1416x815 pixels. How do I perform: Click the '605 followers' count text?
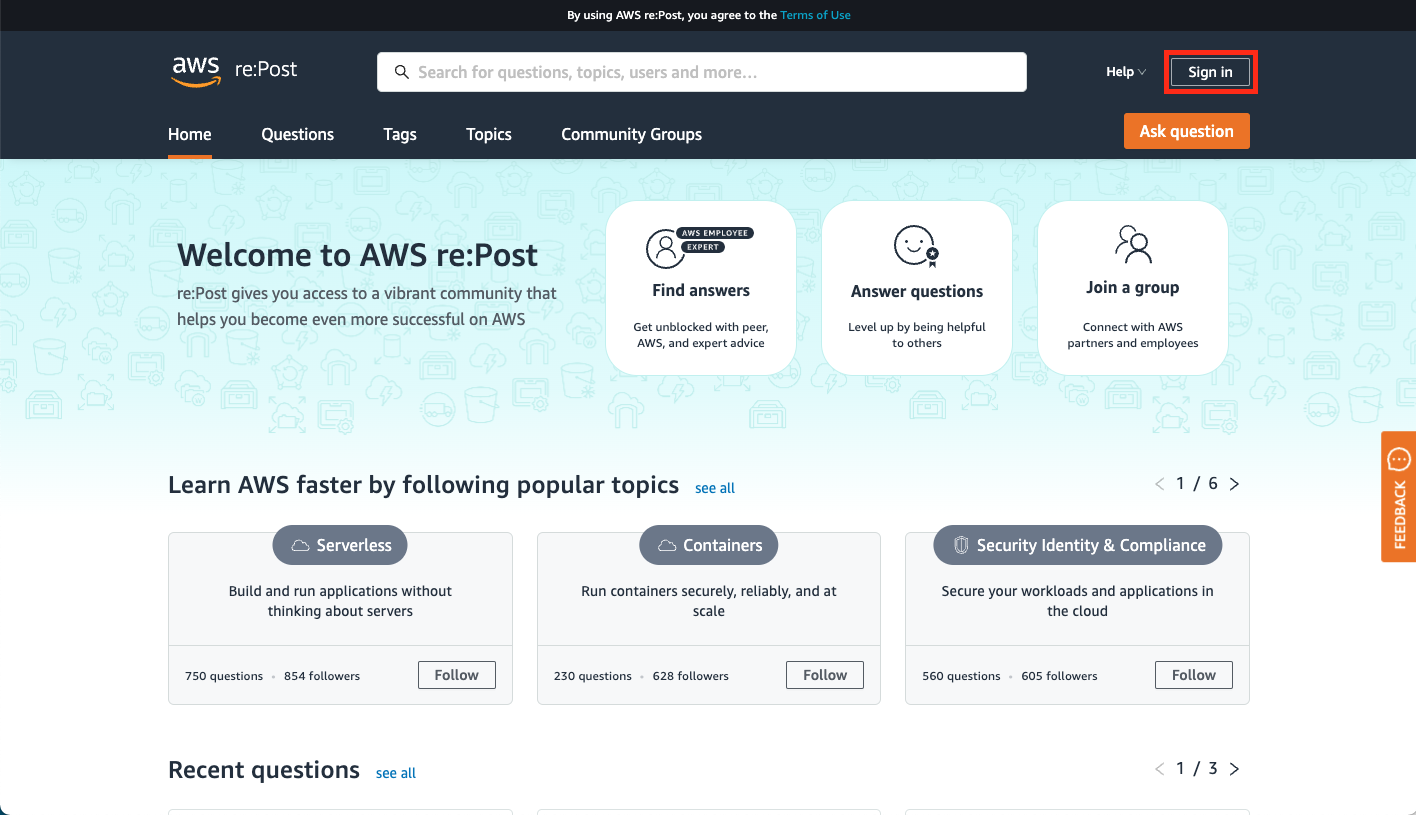click(x=1060, y=676)
